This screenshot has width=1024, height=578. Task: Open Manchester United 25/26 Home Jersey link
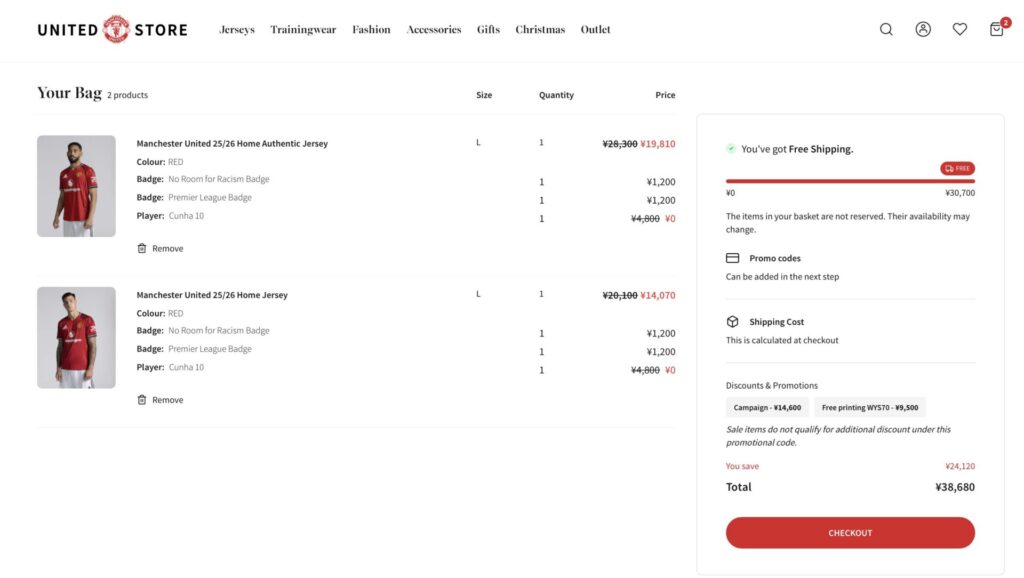[x=212, y=296]
